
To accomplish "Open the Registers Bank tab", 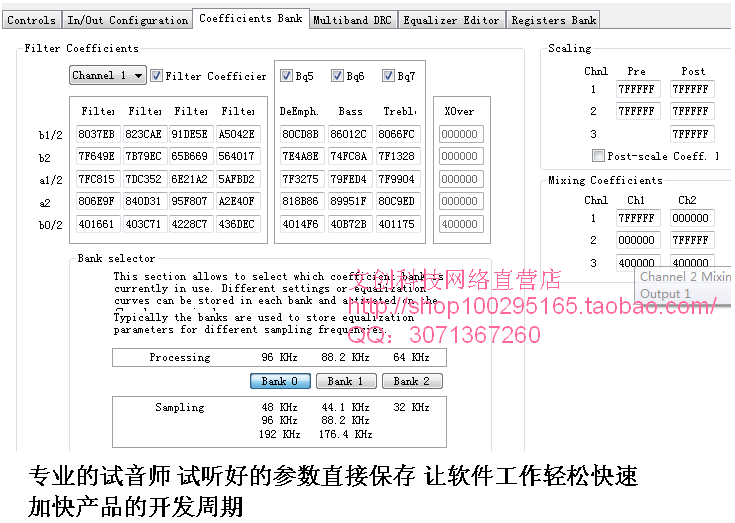I will tap(553, 20).
